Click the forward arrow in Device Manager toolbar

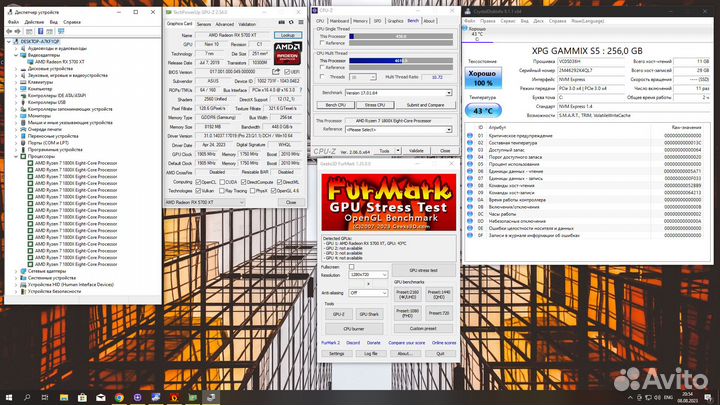click(x=17, y=31)
